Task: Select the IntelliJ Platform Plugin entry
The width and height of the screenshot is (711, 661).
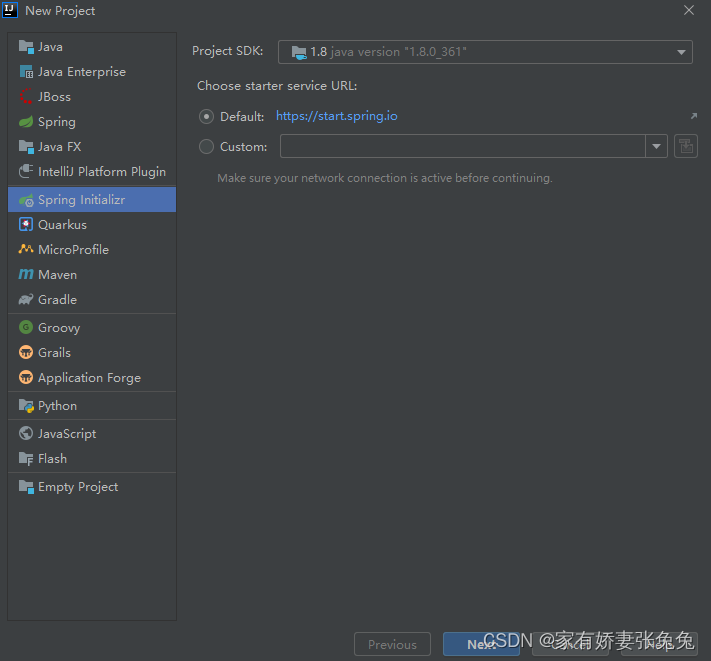Action: [x=92, y=171]
